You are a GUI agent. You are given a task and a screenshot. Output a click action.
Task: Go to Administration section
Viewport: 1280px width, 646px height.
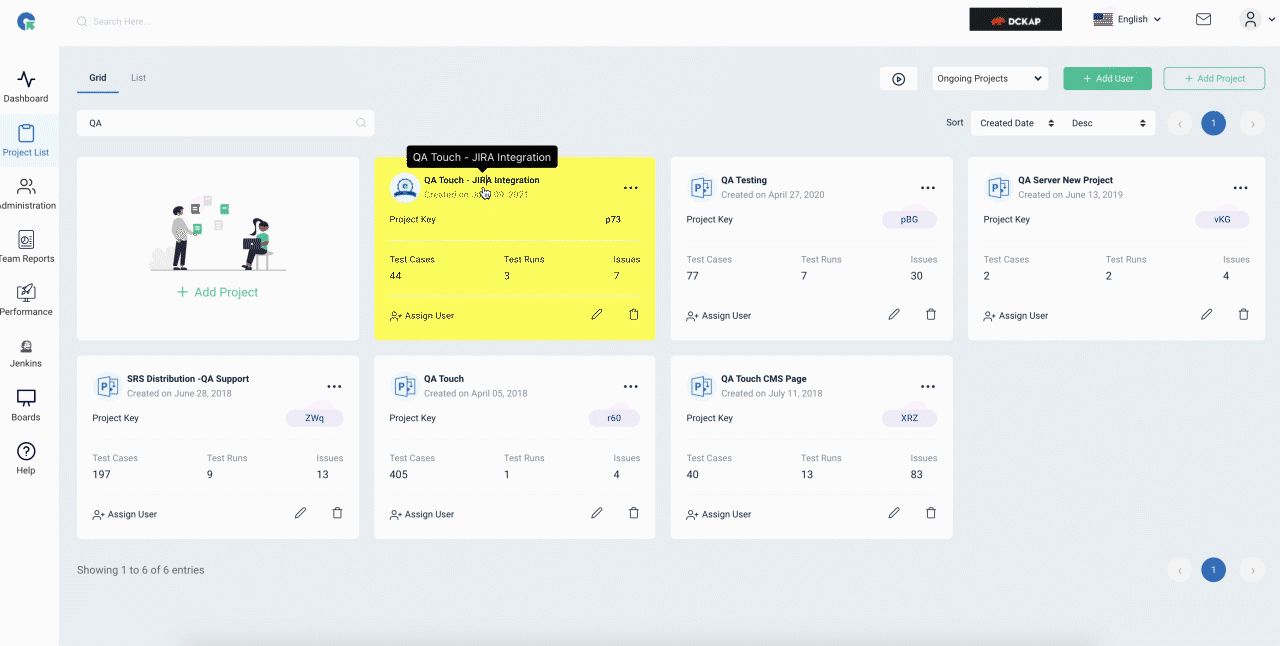[x=26, y=194]
